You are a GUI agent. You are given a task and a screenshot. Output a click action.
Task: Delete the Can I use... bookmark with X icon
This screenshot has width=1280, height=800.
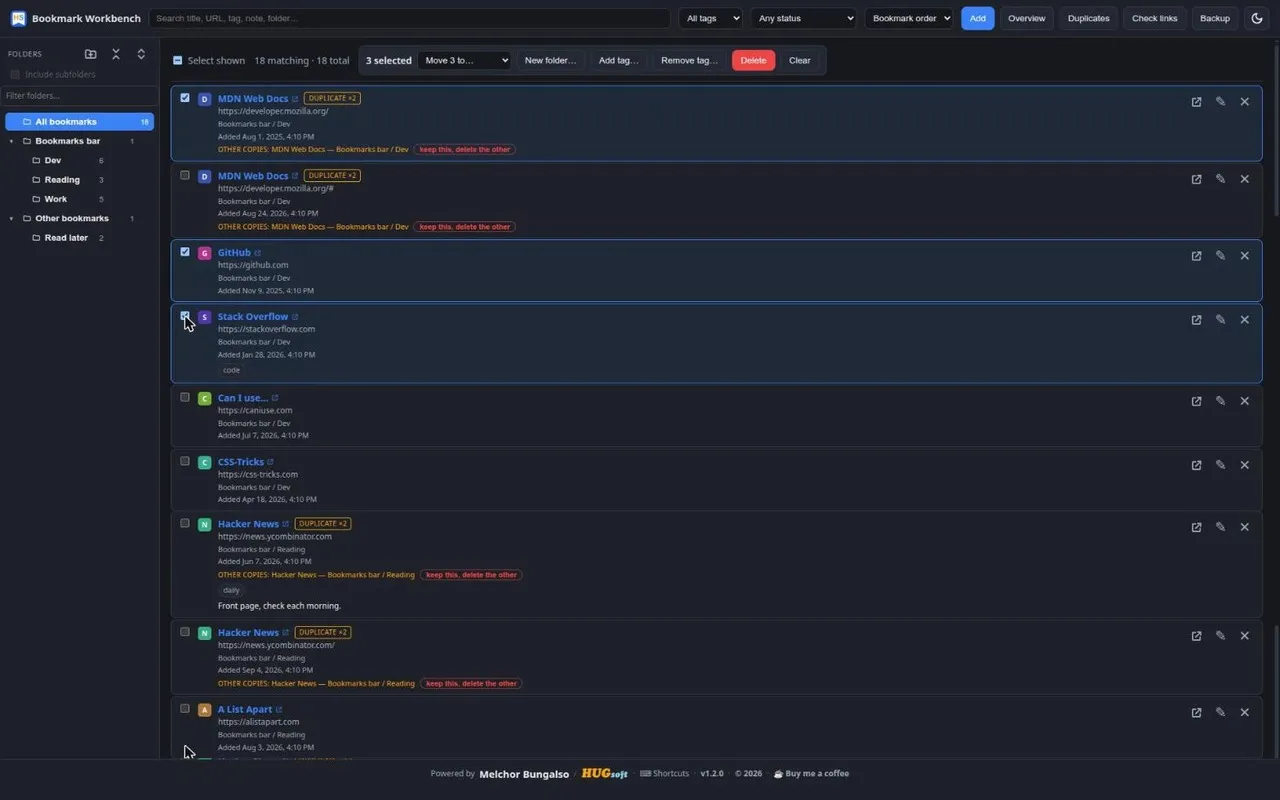[x=1244, y=401]
